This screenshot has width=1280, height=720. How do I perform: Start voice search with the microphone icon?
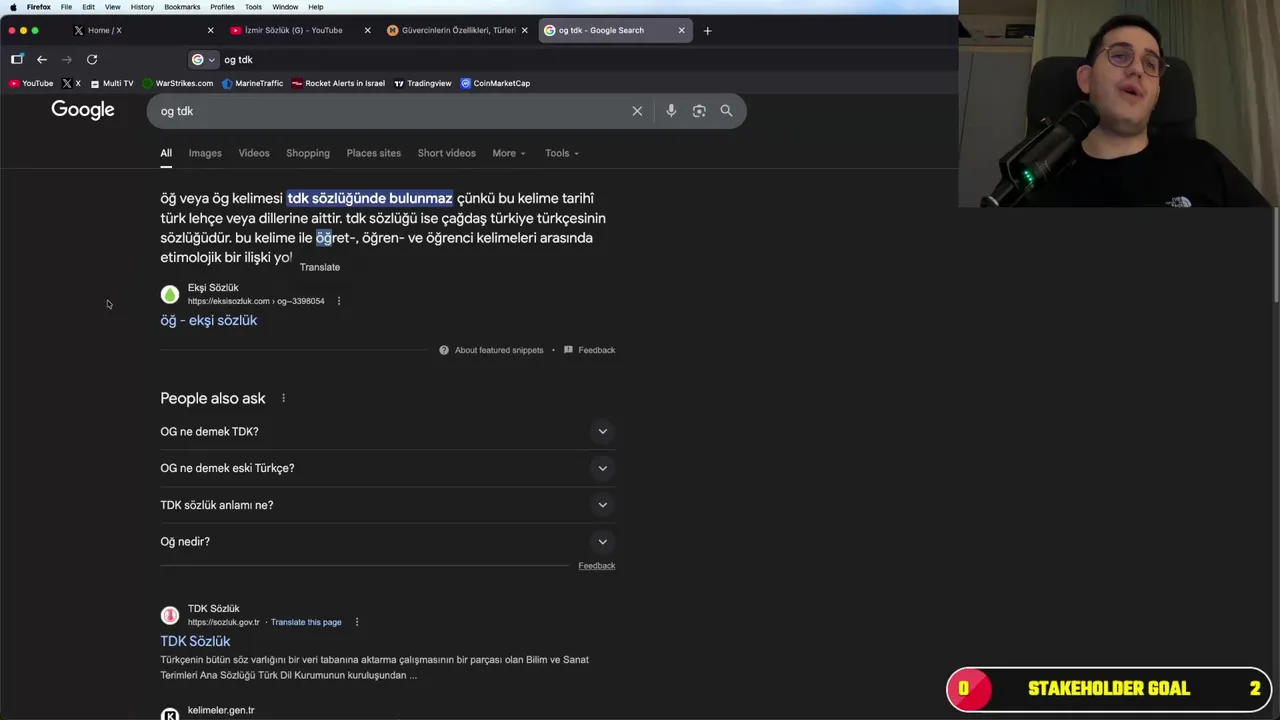pos(671,111)
